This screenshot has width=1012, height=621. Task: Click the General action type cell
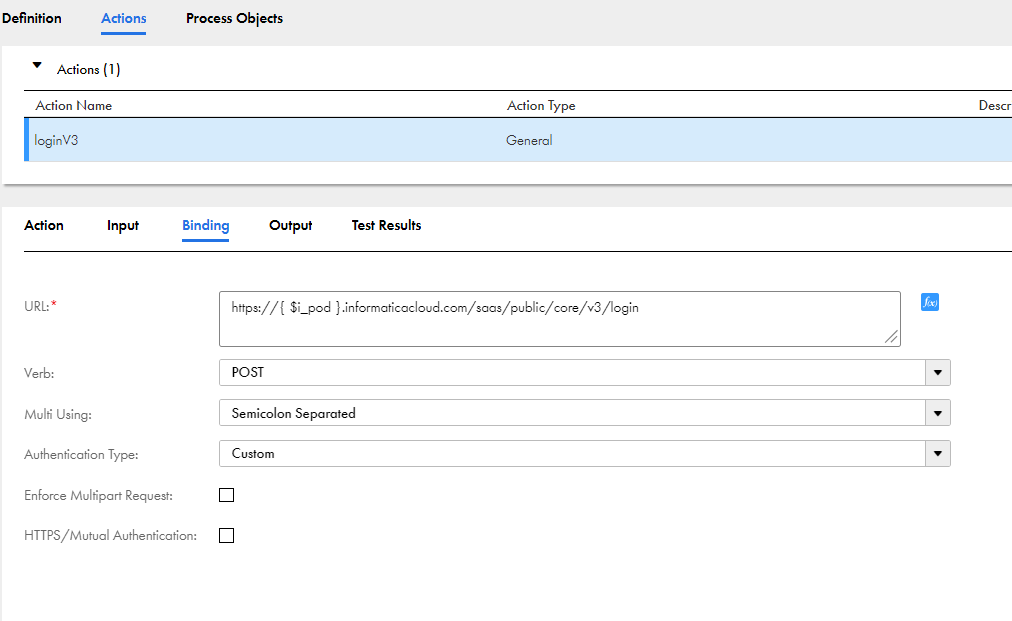click(529, 140)
